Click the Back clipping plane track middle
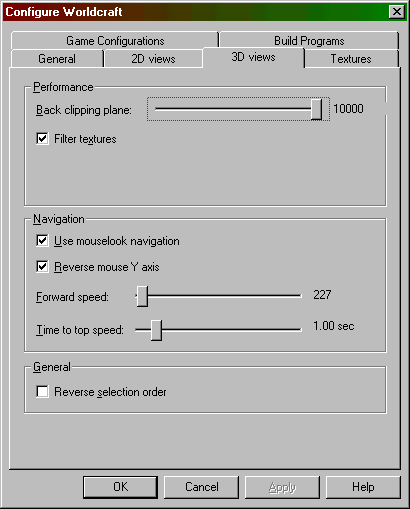The height and width of the screenshot is (509, 410). [x=238, y=109]
